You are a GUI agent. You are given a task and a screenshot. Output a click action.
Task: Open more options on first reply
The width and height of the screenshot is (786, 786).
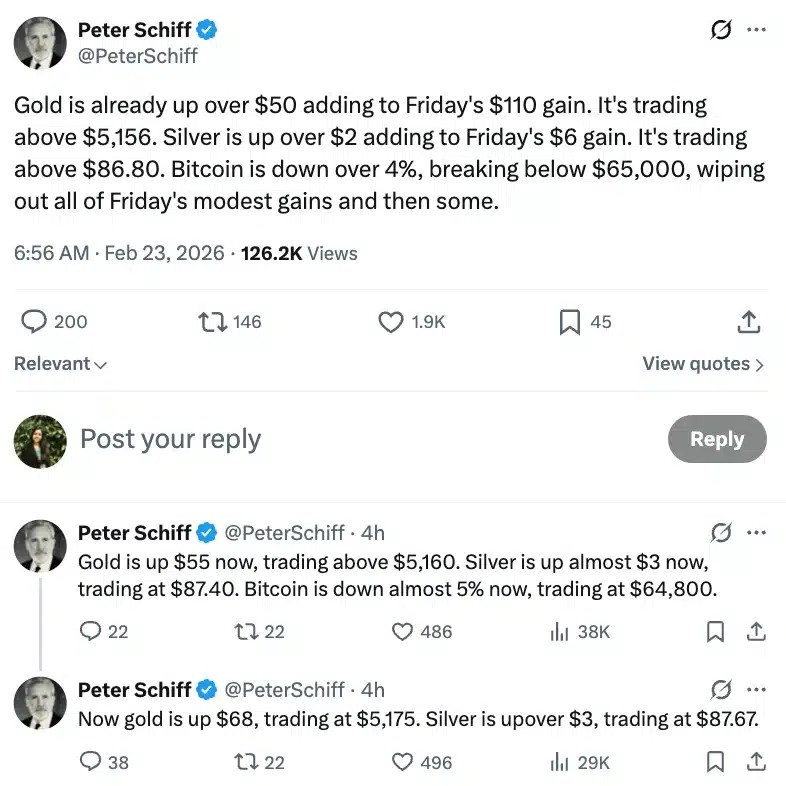click(756, 532)
